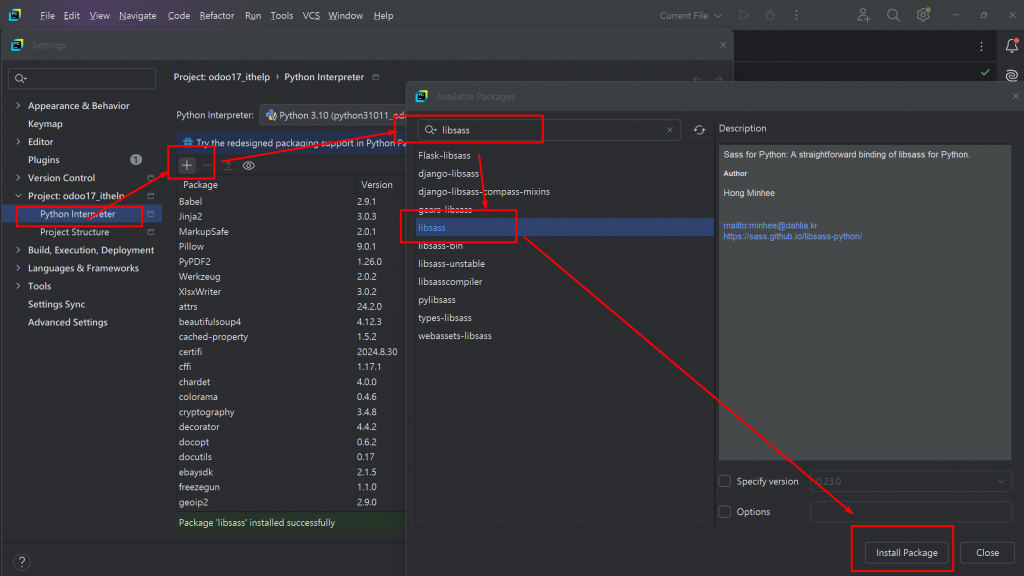Open the more actions menu beside Debug
This screenshot has height=576, width=1024.
pyautogui.click(x=796, y=15)
